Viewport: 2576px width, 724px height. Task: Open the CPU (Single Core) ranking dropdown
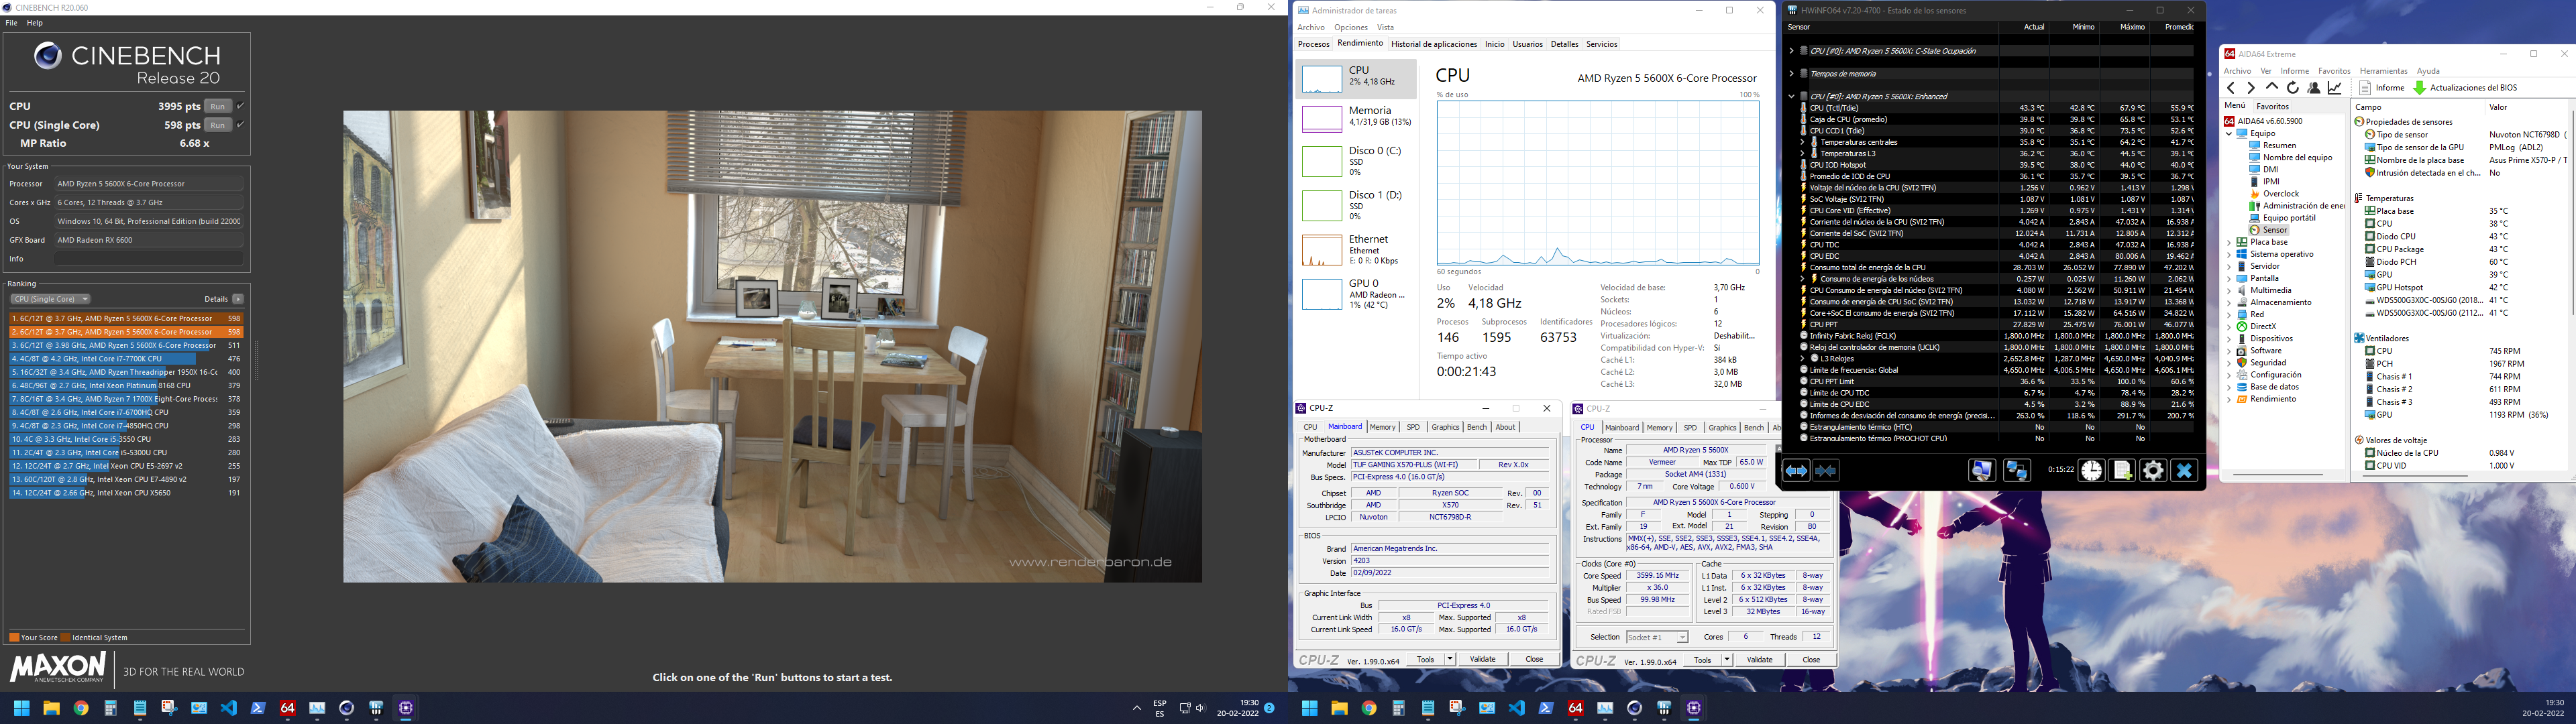coord(50,299)
